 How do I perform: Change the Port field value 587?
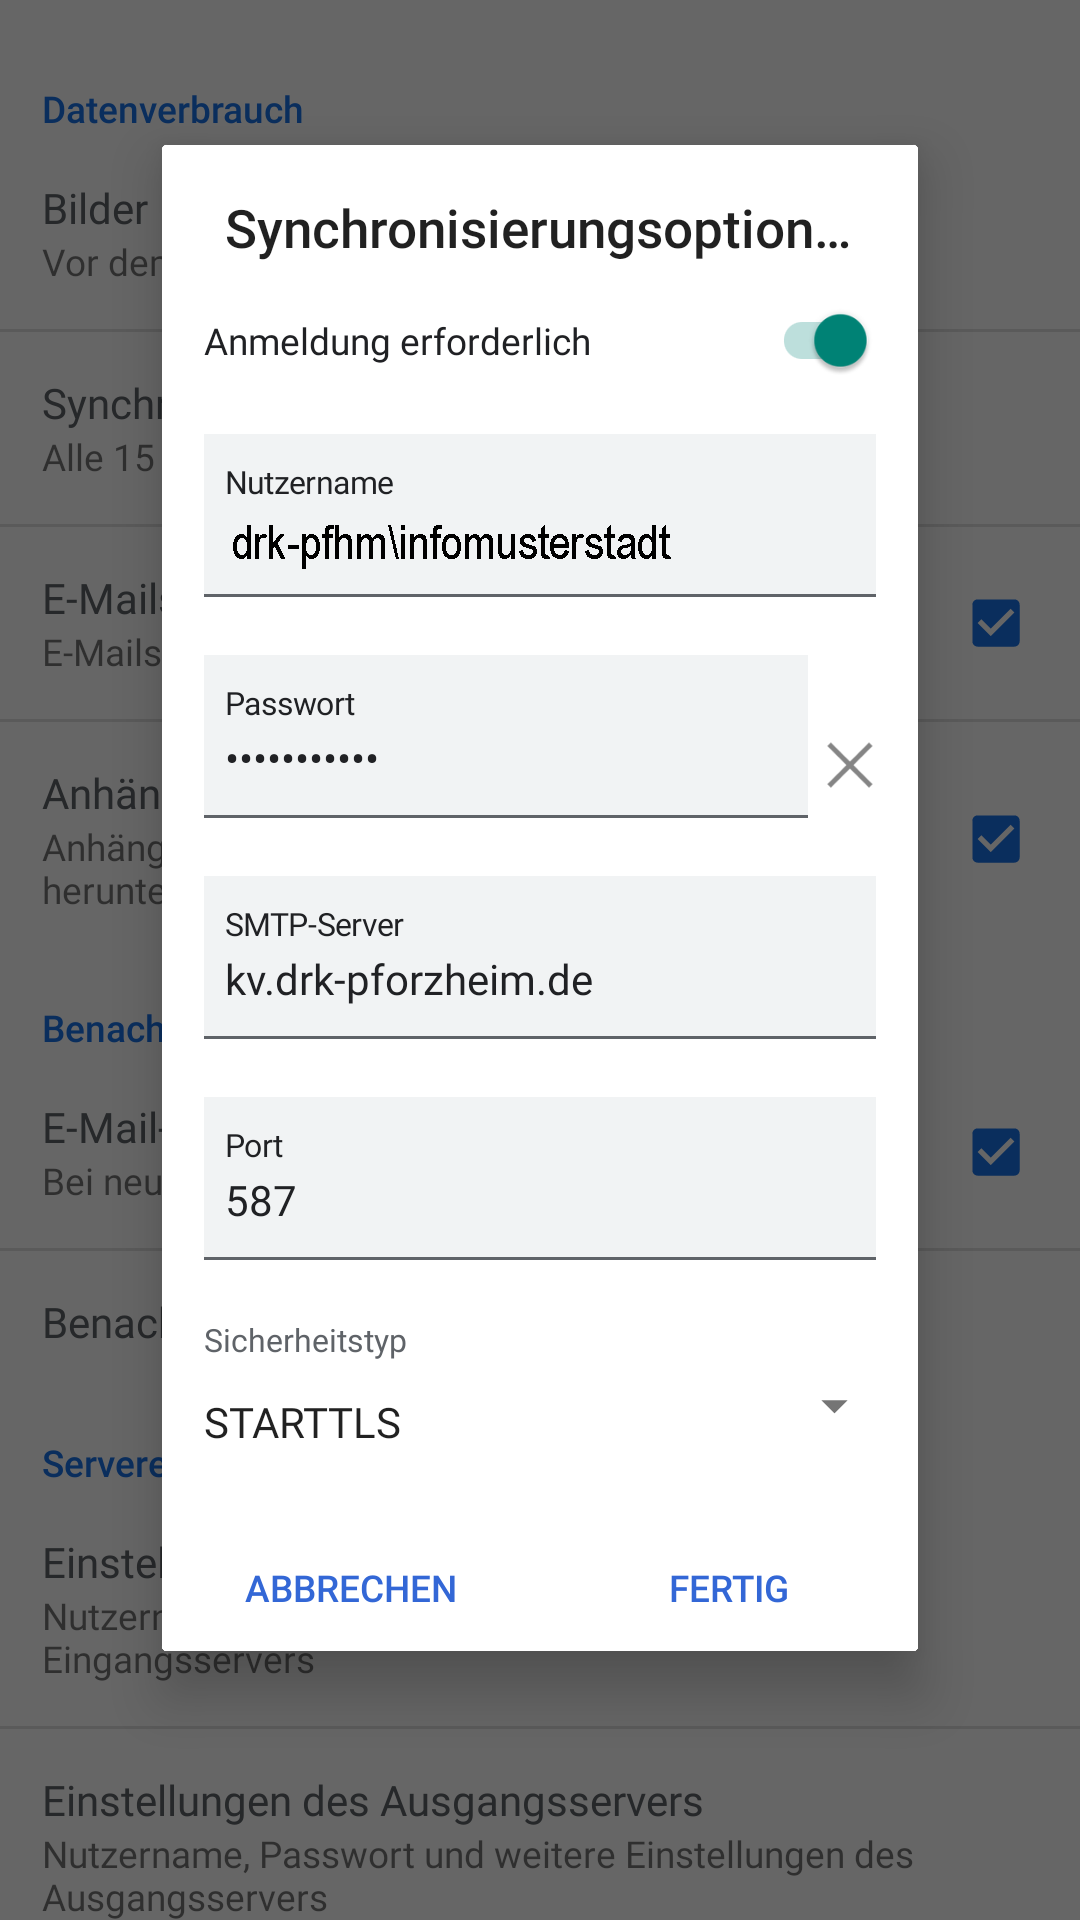pyautogui.click(x=540, y=1178)
